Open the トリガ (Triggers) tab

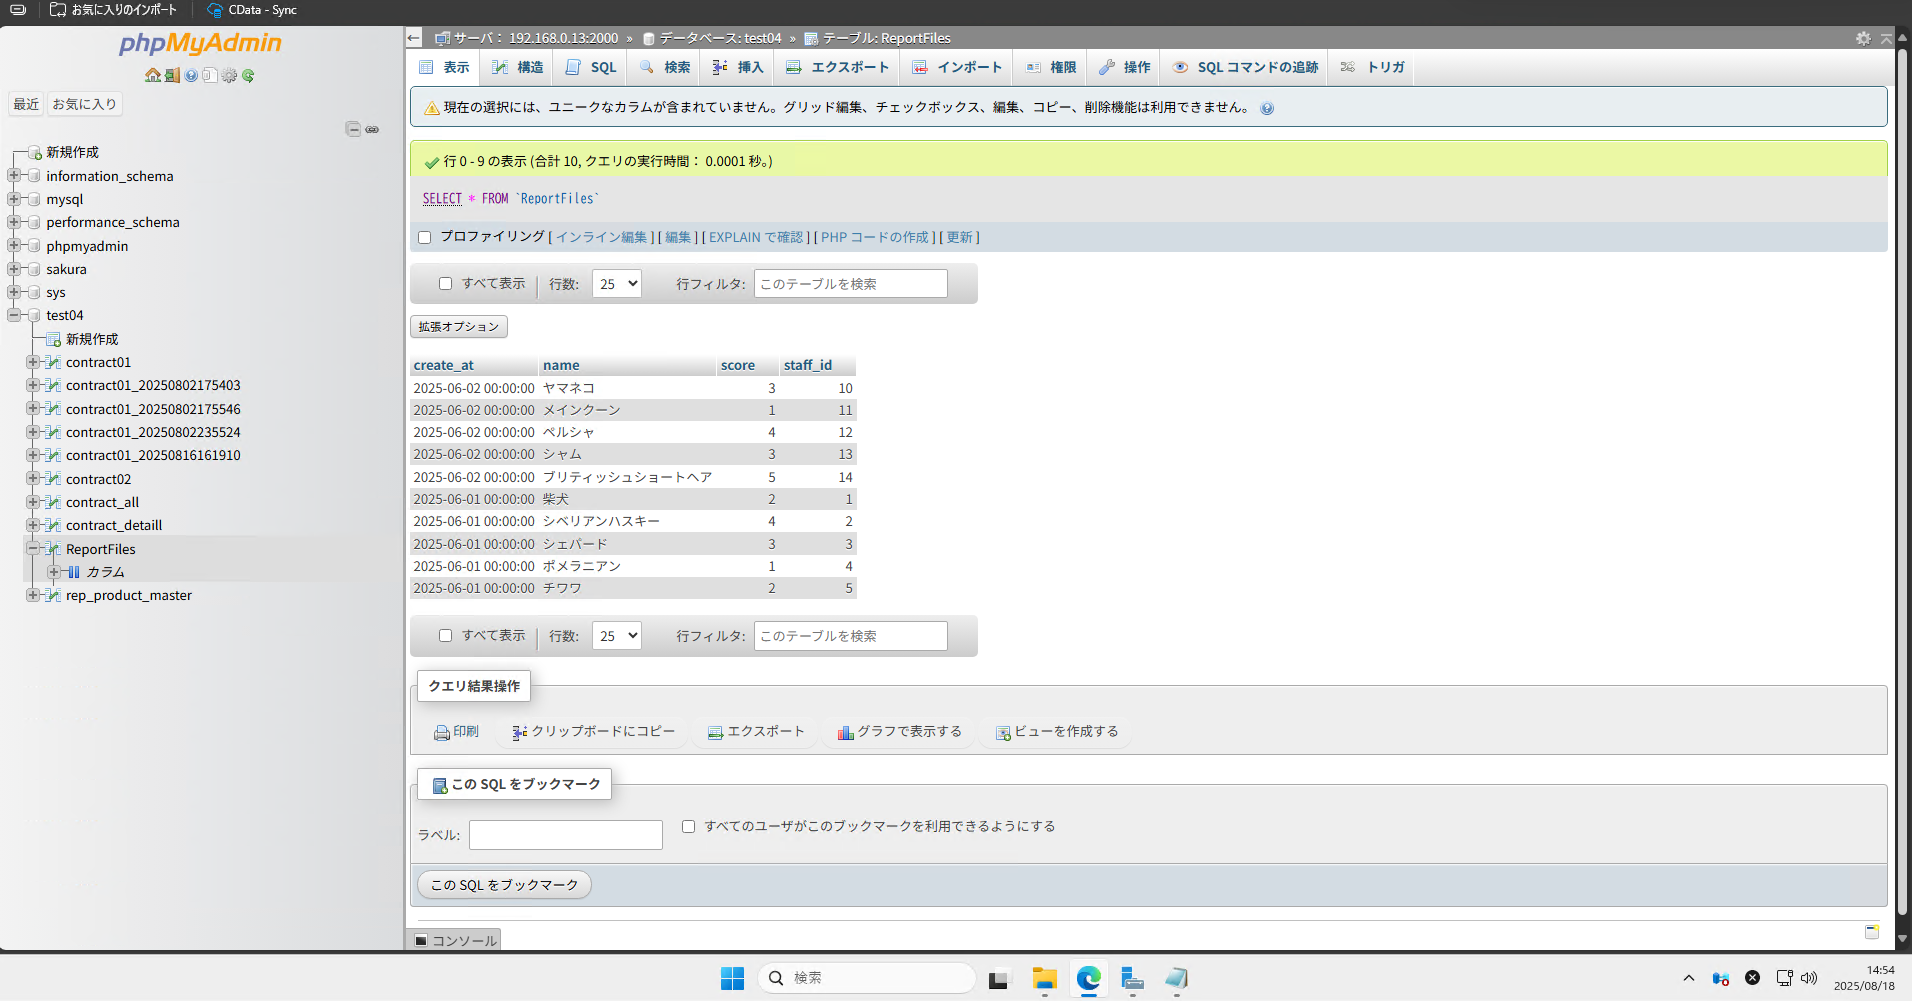pos(1372,68)
